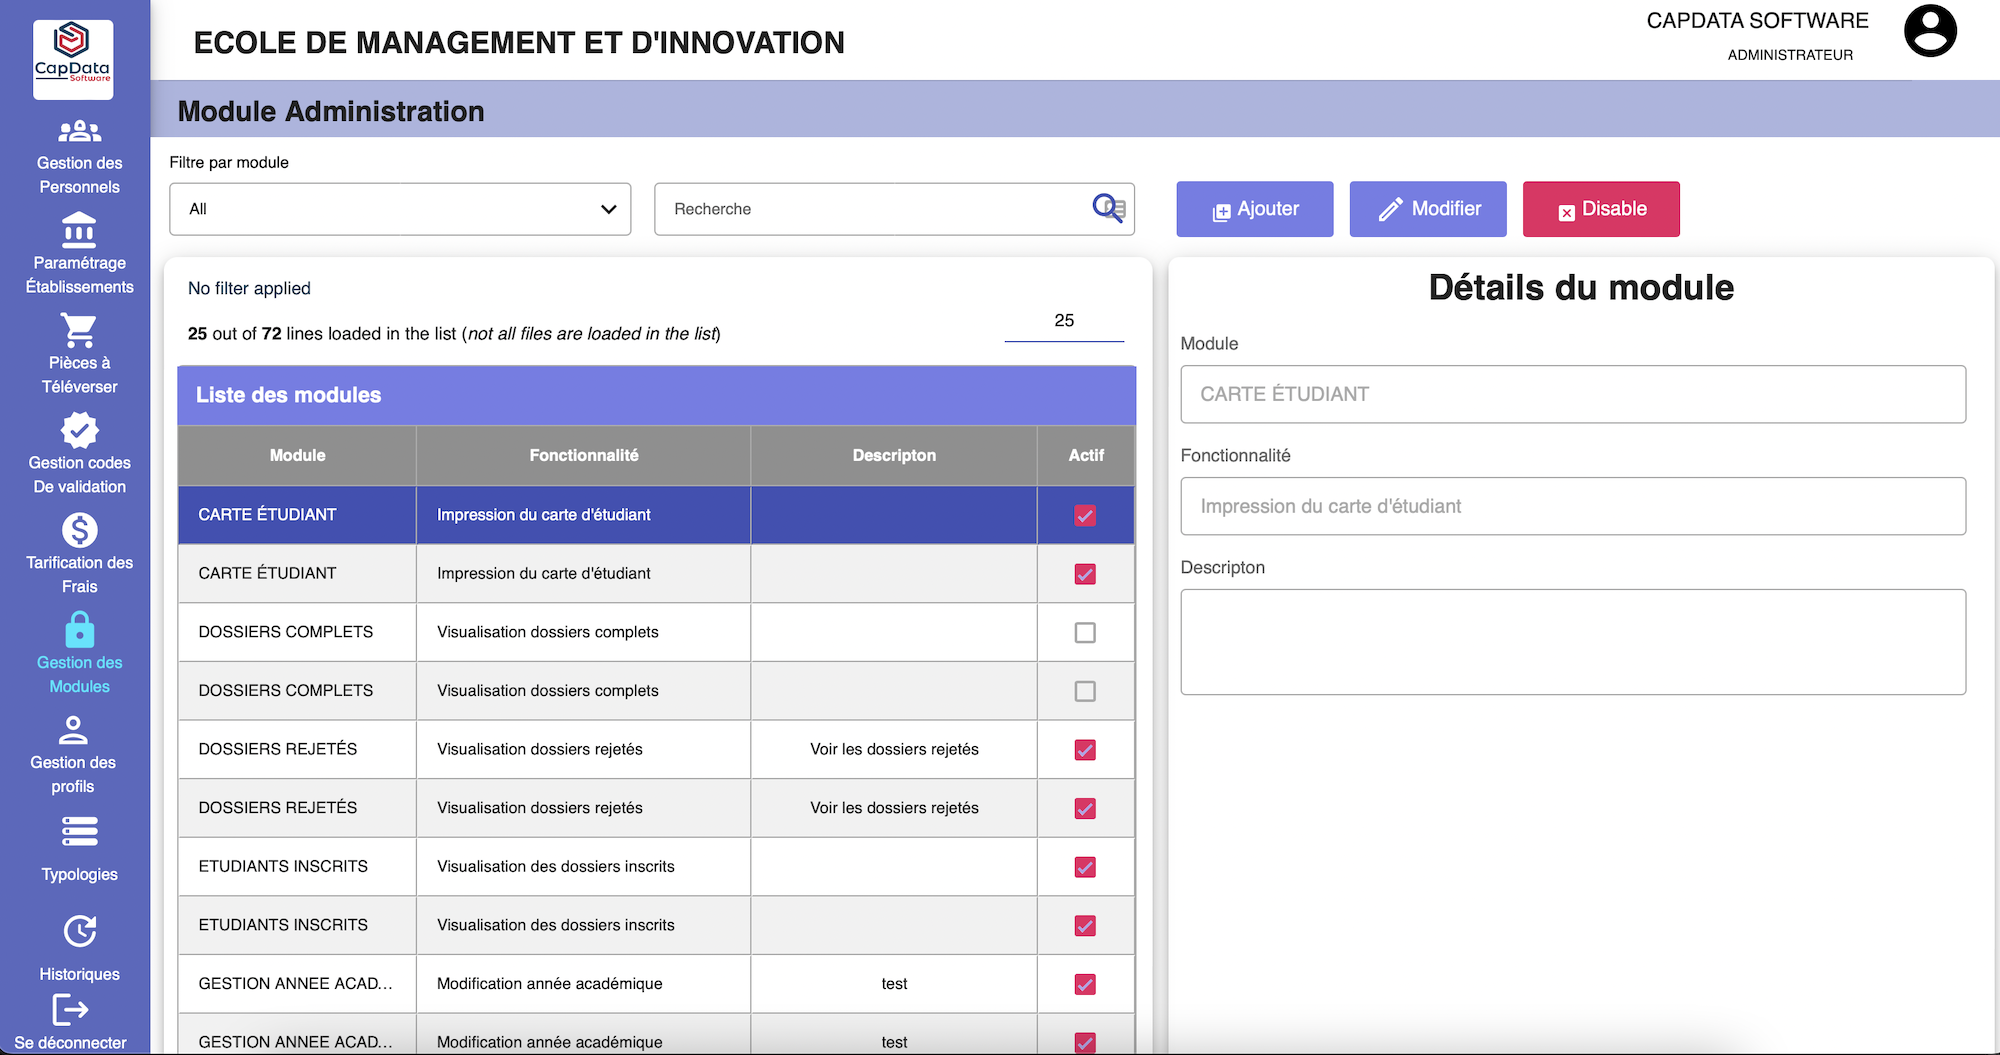
Task: Open Pièces à Téléverser cart icon
Action: [x=79, y=330]
